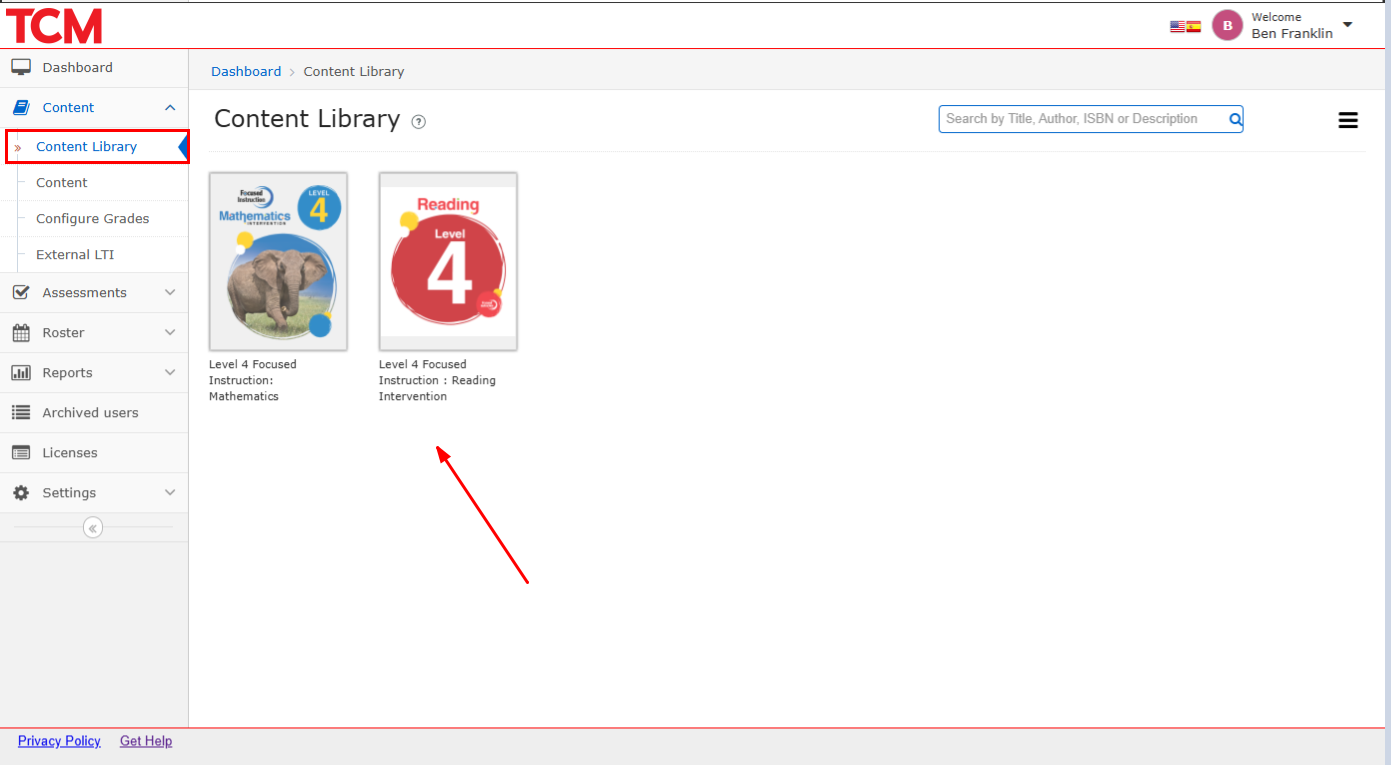Open the Dashboard menu item
The image size is (1391, 765).
coord(77,68)
